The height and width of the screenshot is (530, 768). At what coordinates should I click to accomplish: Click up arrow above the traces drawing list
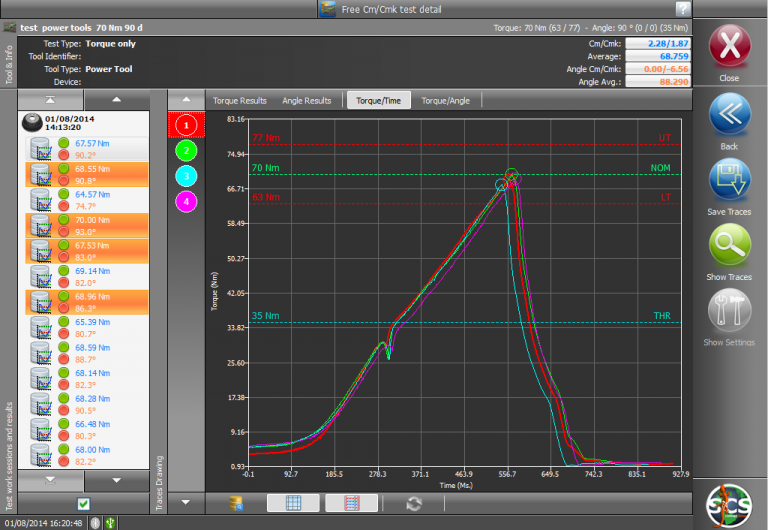point(185,100)
